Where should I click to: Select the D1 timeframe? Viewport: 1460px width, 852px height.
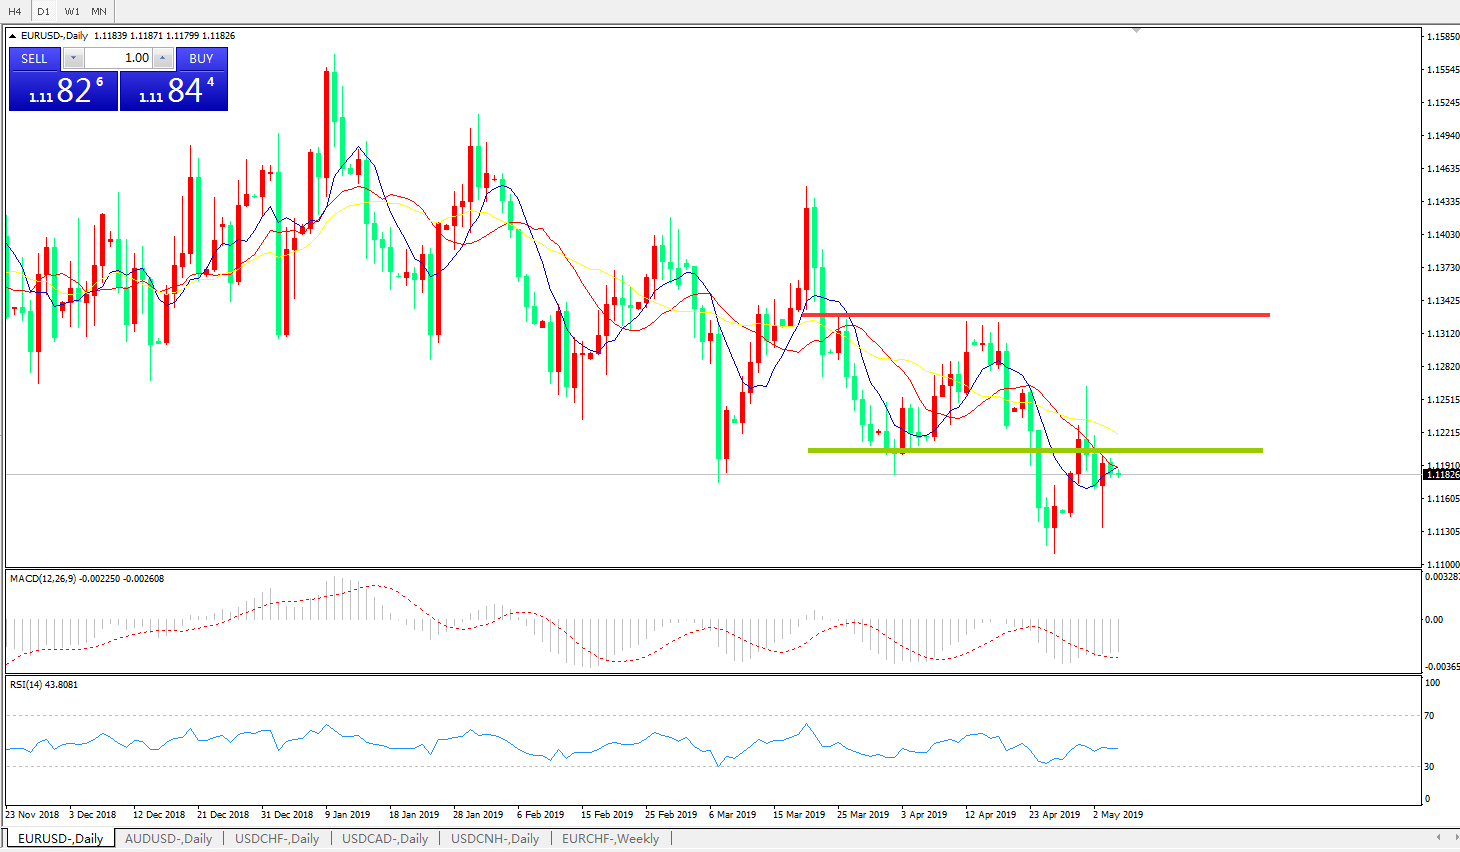tap(43, 11)
